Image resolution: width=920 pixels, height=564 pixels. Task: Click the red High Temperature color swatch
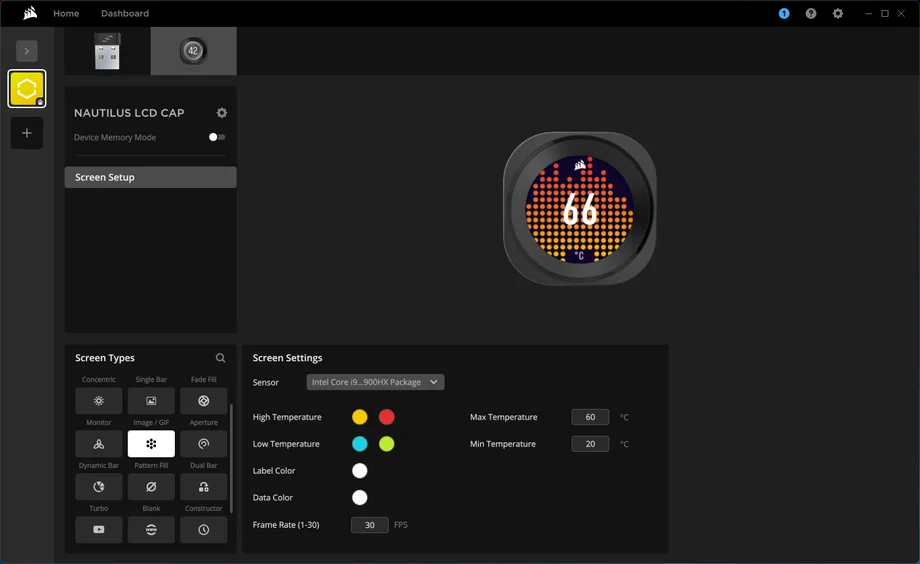pos(386,417)
